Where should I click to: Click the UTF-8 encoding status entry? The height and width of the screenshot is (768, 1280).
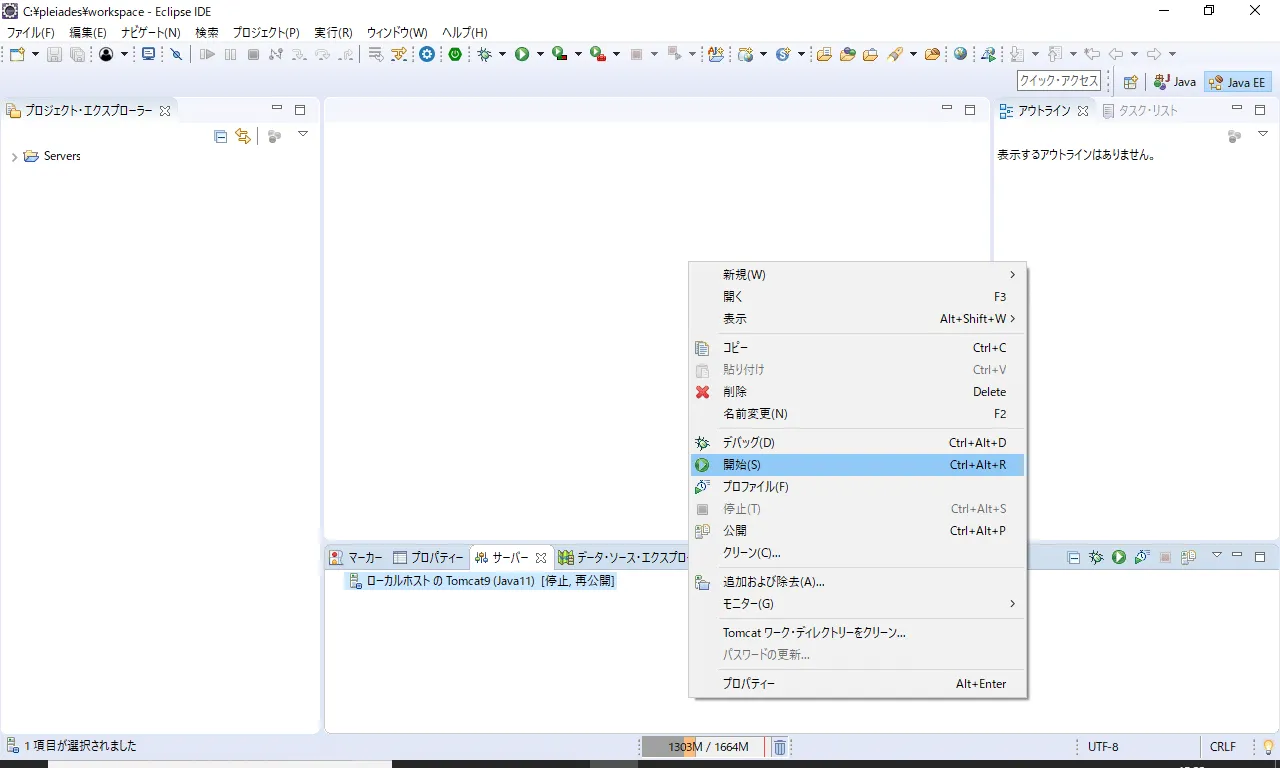1103,746
